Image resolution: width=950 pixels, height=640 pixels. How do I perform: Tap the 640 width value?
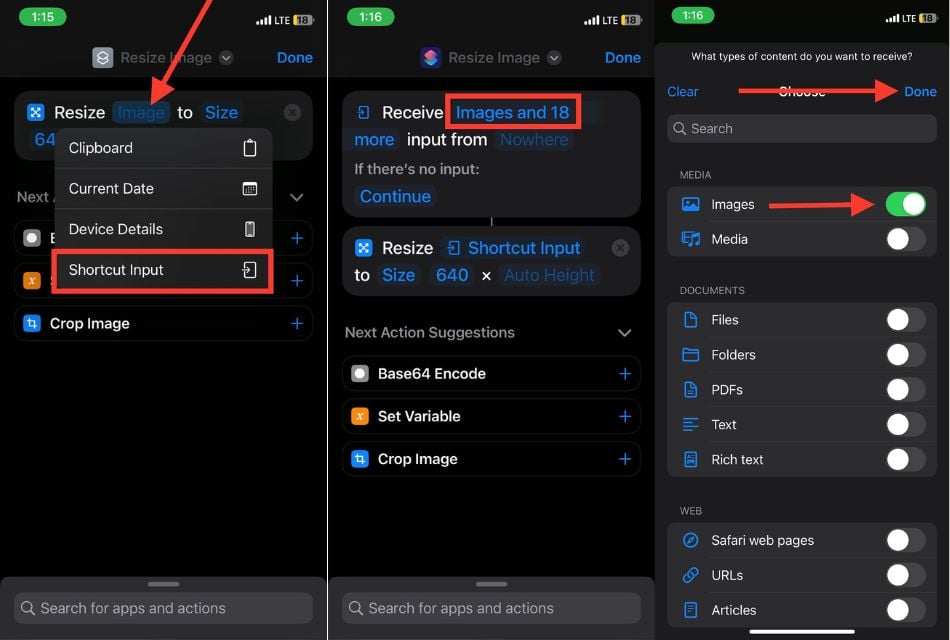(x=452, y=275)
